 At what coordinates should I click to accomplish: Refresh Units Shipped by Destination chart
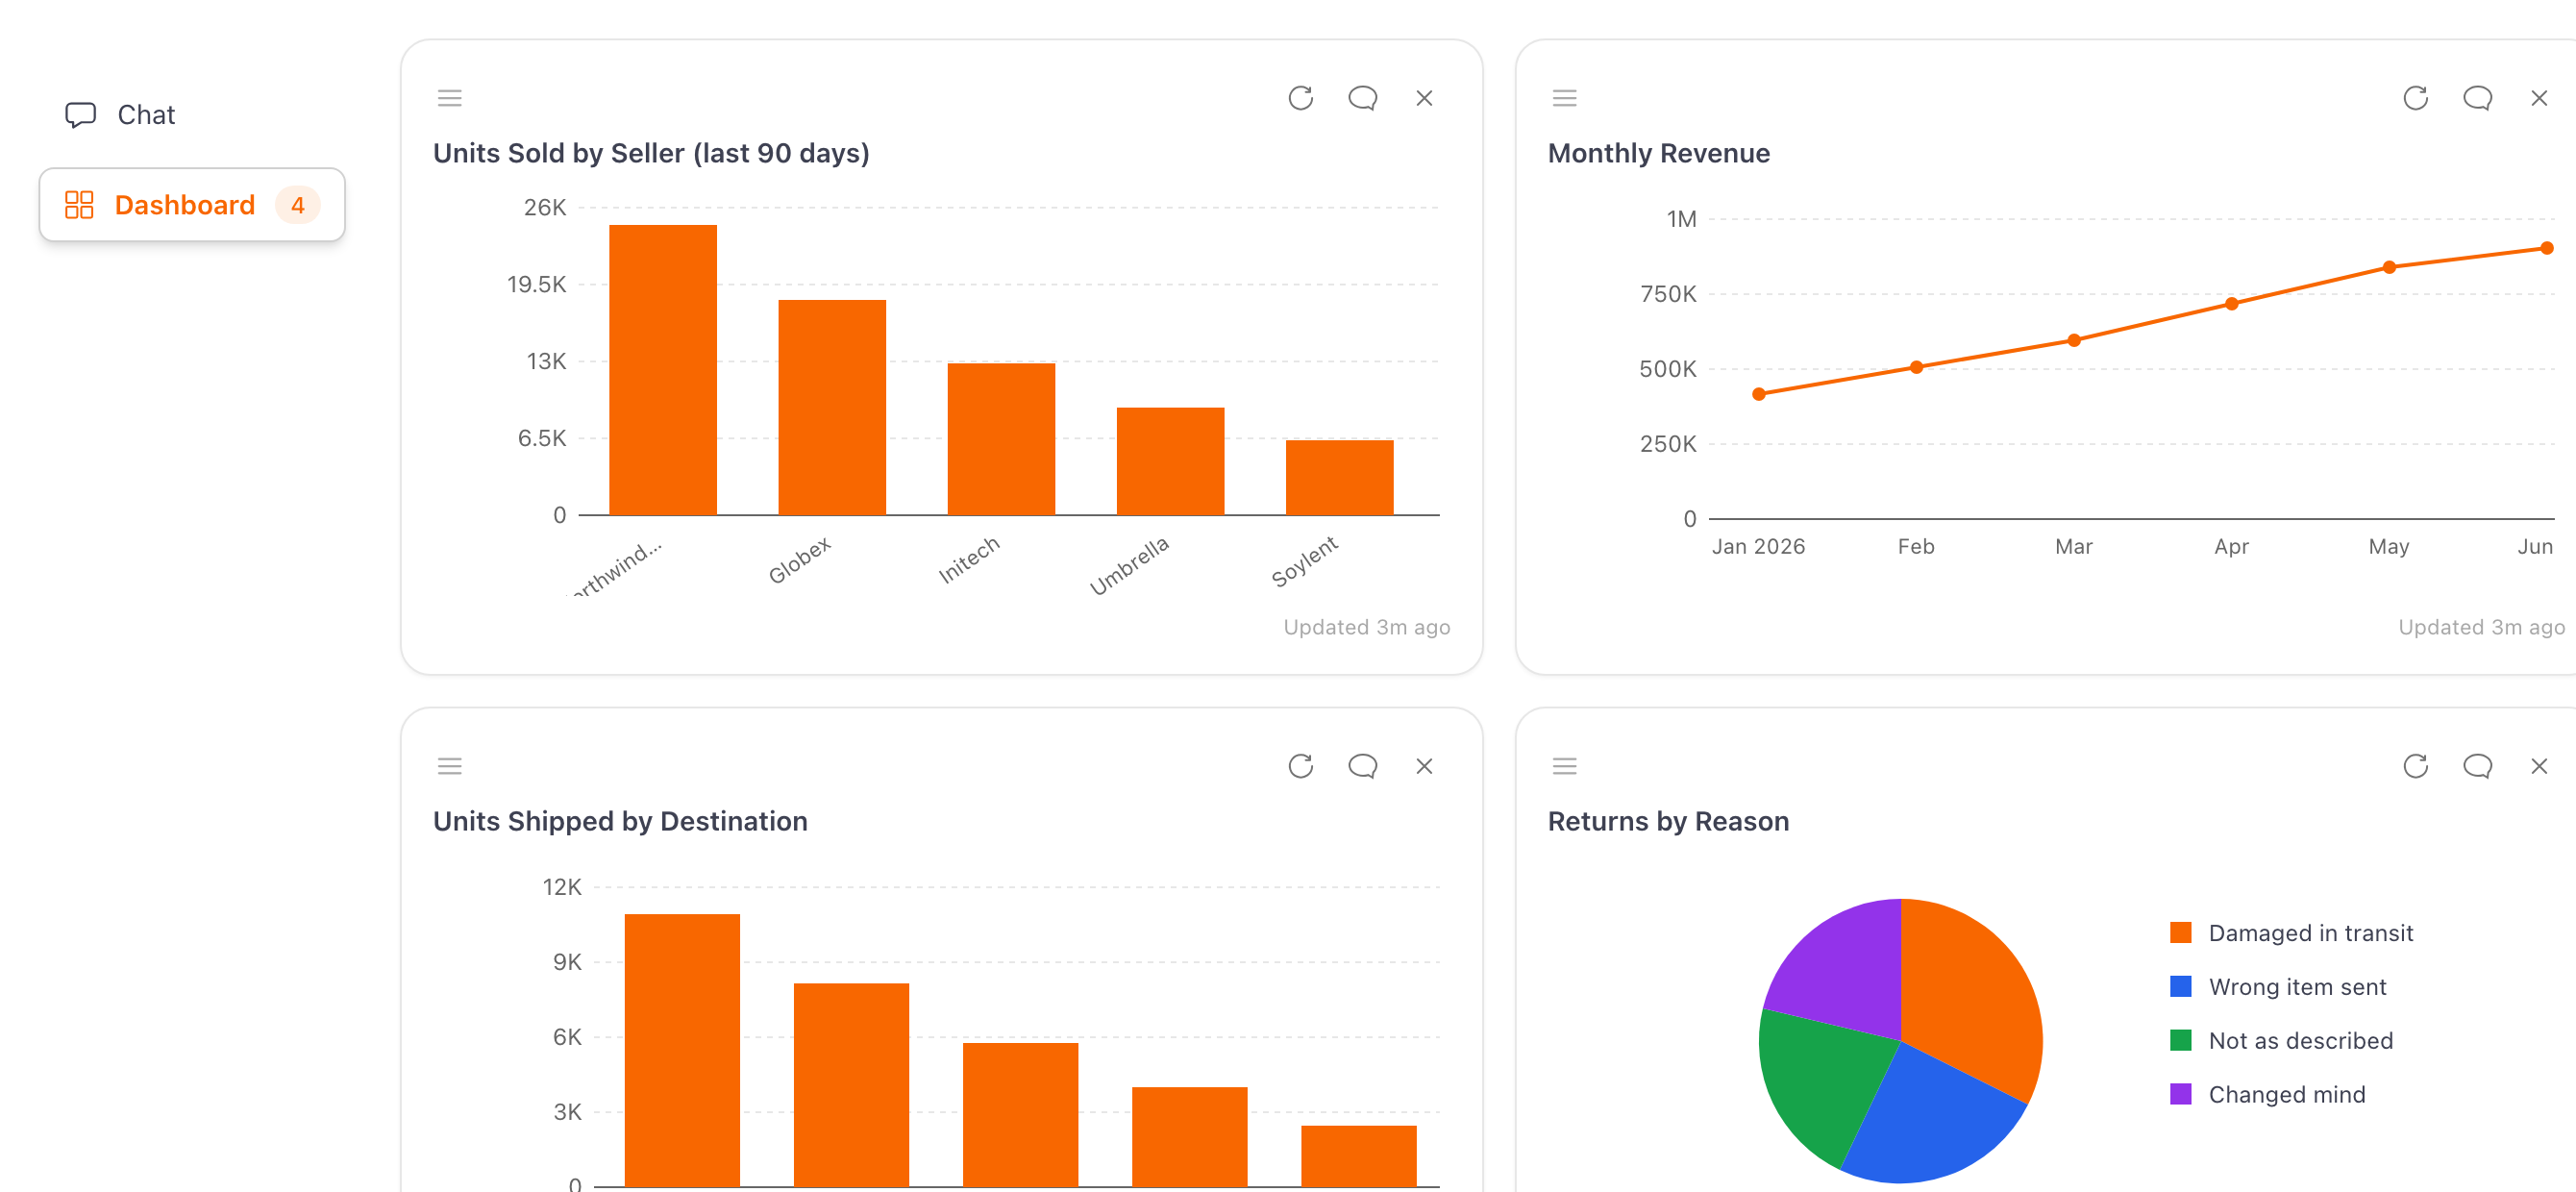point(1300,766)
